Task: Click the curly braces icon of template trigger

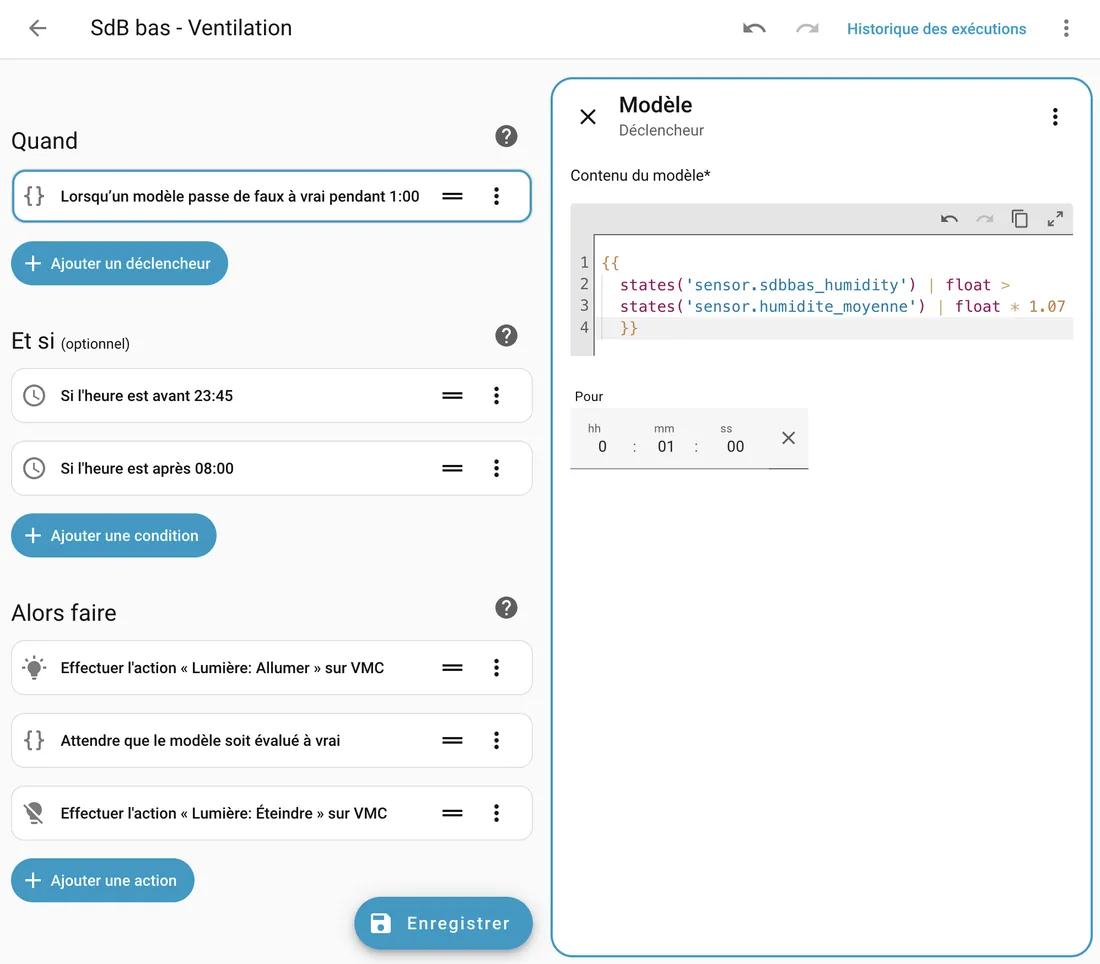Action: coord(34,196)
